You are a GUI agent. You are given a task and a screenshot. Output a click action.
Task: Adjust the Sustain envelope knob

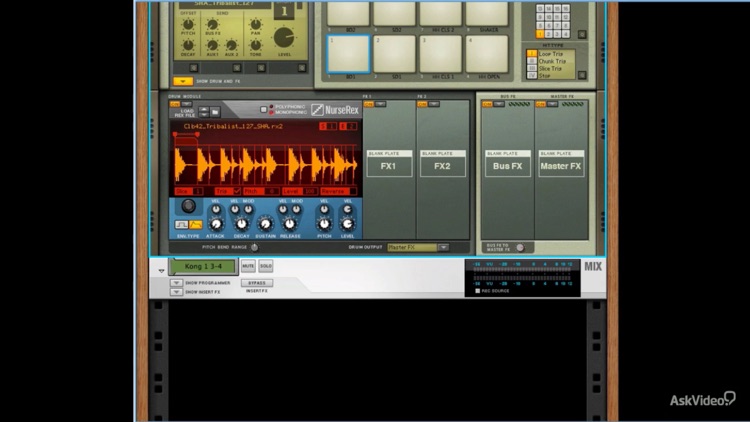click(265, 224)
